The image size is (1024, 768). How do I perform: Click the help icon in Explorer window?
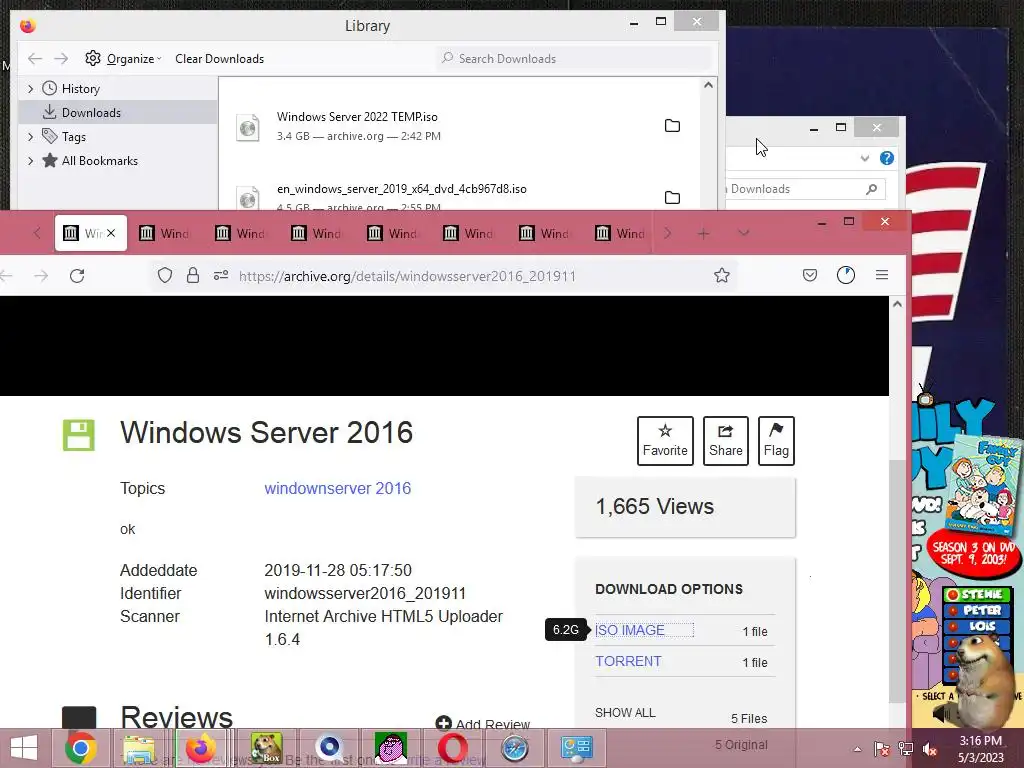886,158
